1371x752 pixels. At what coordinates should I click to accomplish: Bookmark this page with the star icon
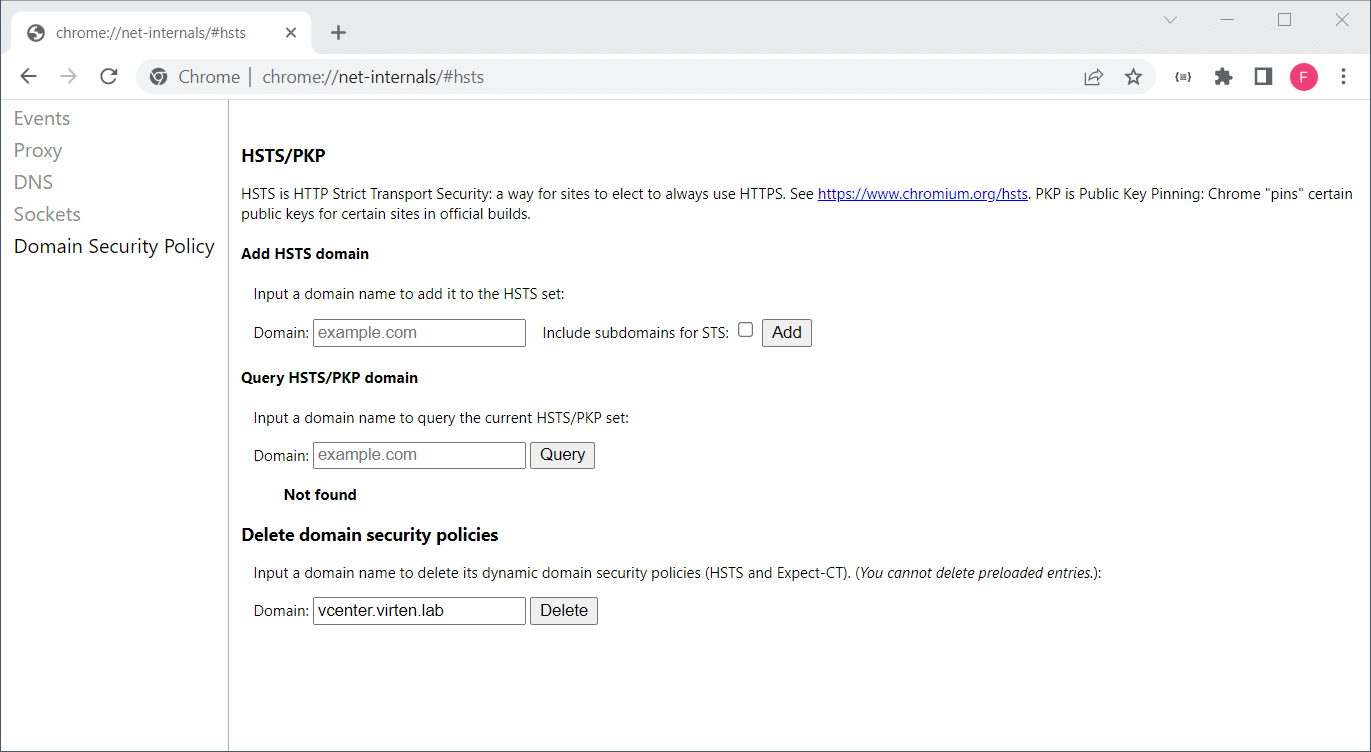coord(1133,77)
